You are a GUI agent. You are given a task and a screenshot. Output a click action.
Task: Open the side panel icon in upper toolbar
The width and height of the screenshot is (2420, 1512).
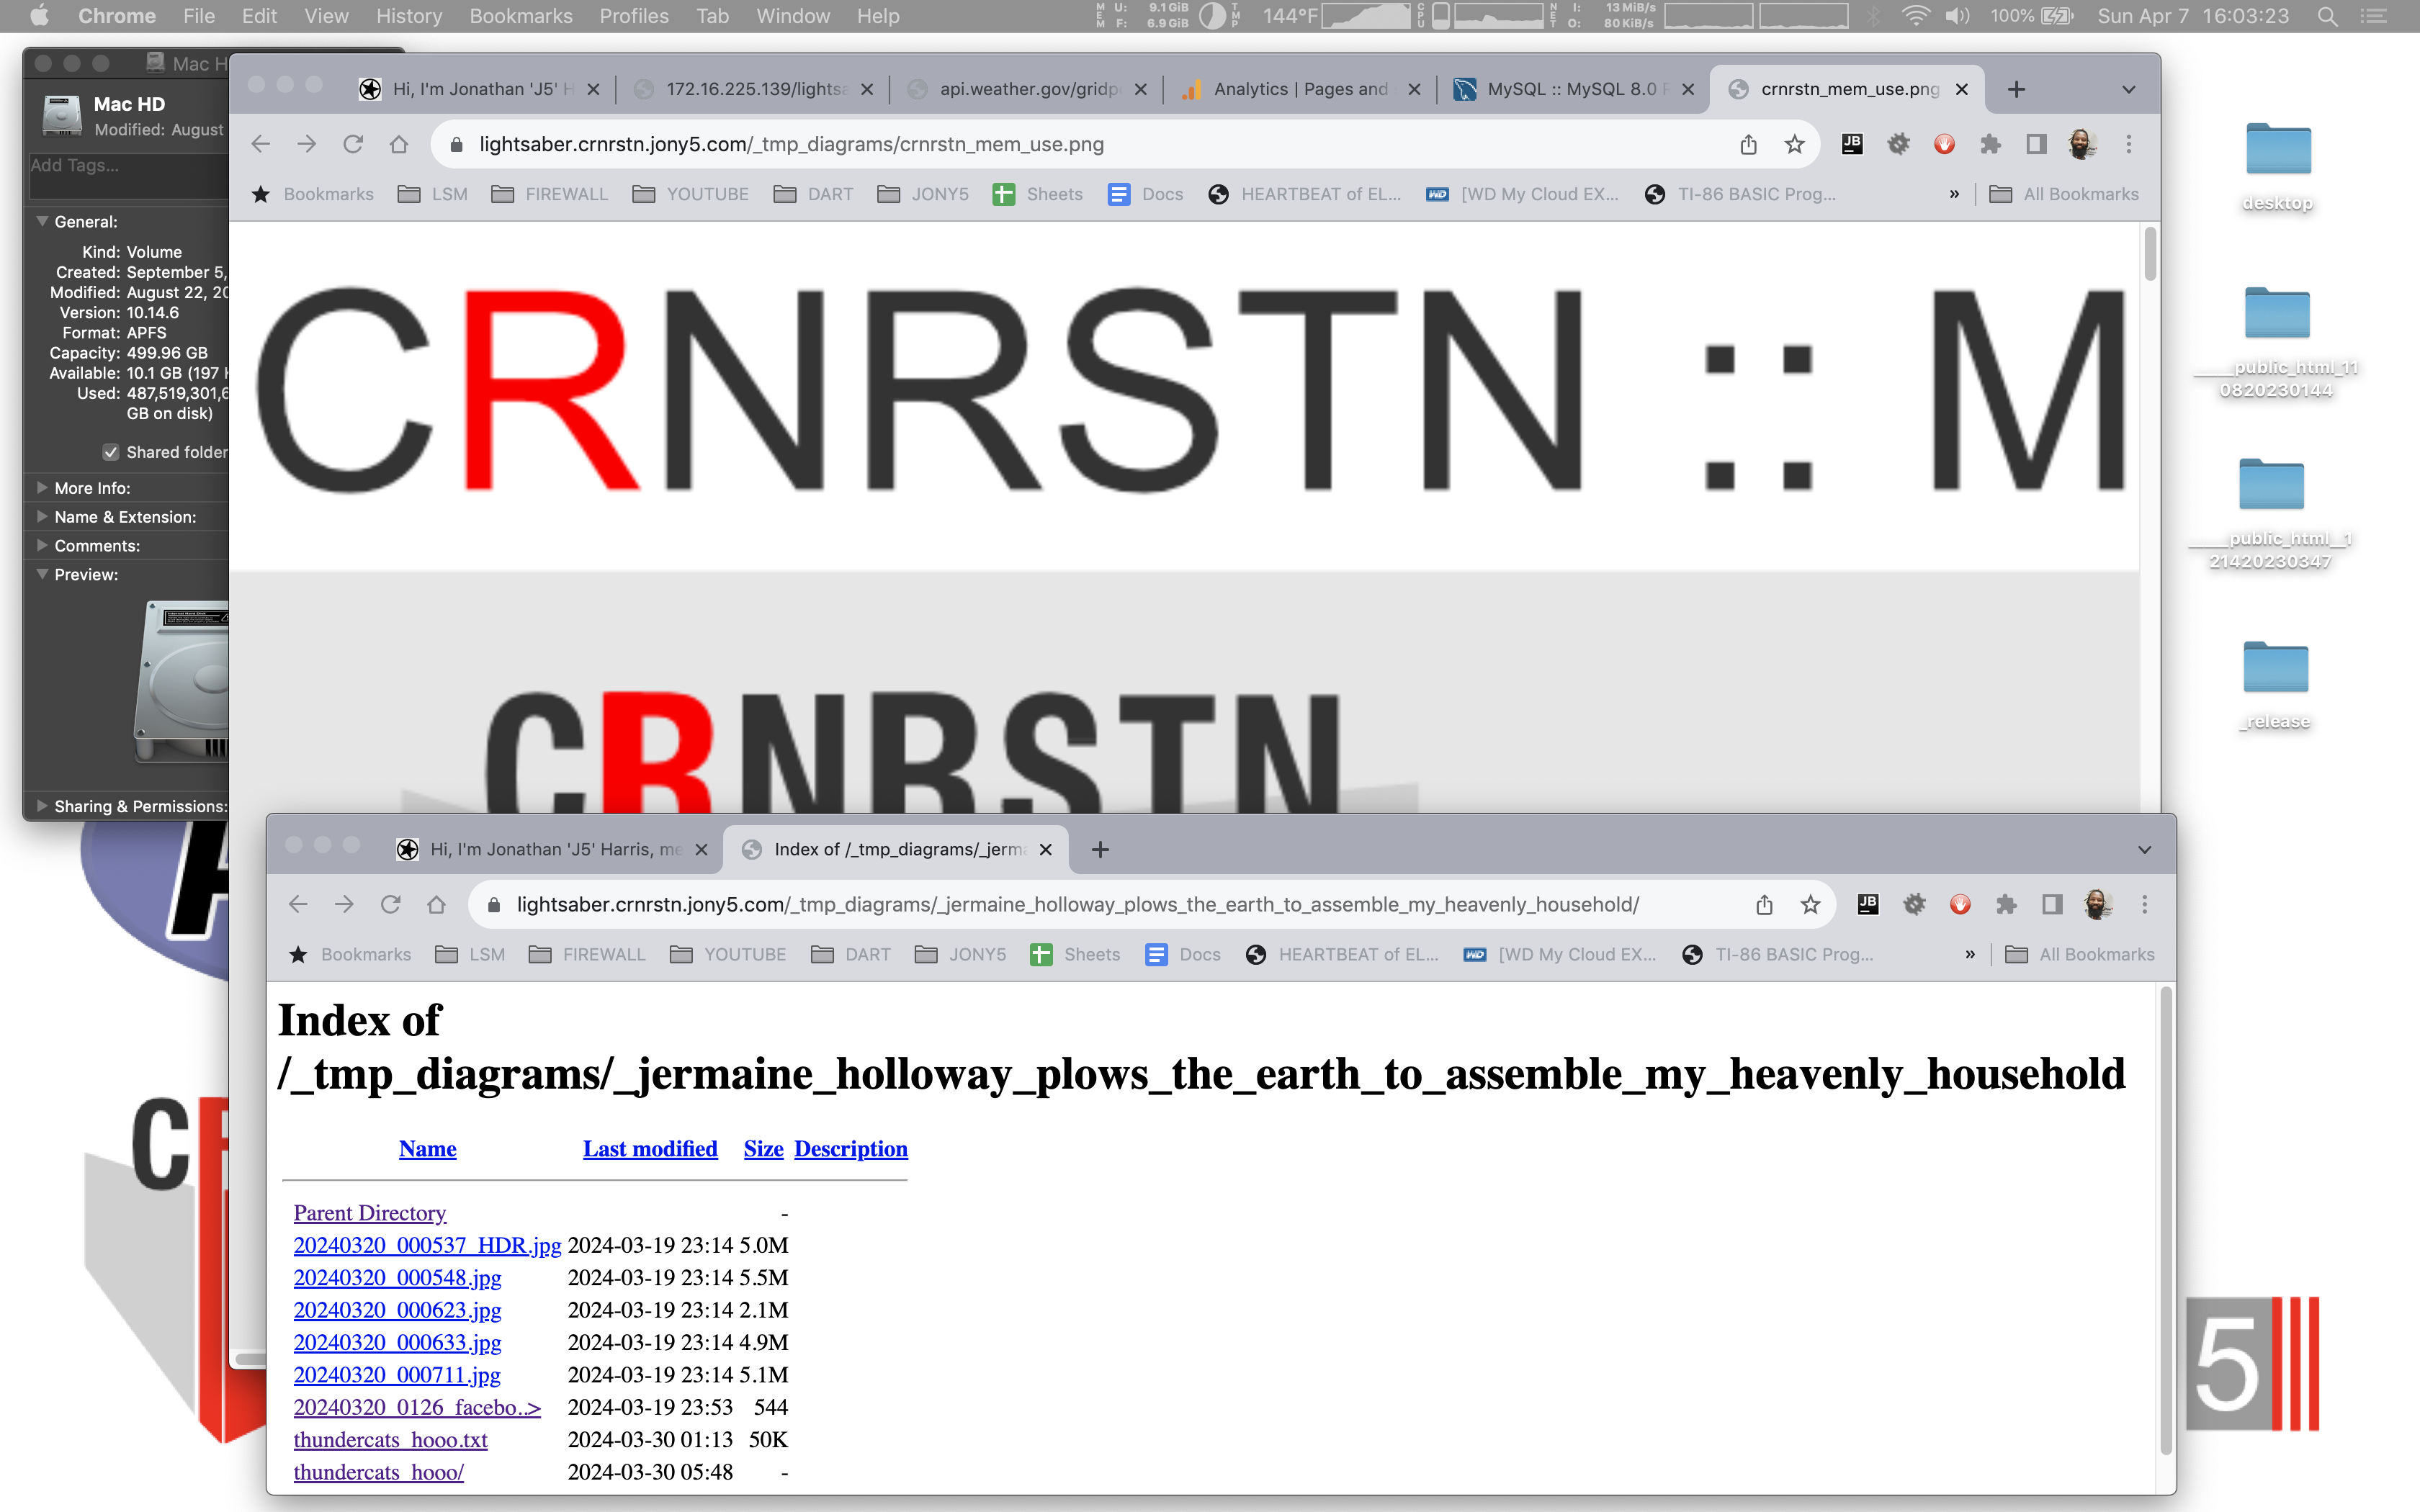click(x=2036, y=145)
